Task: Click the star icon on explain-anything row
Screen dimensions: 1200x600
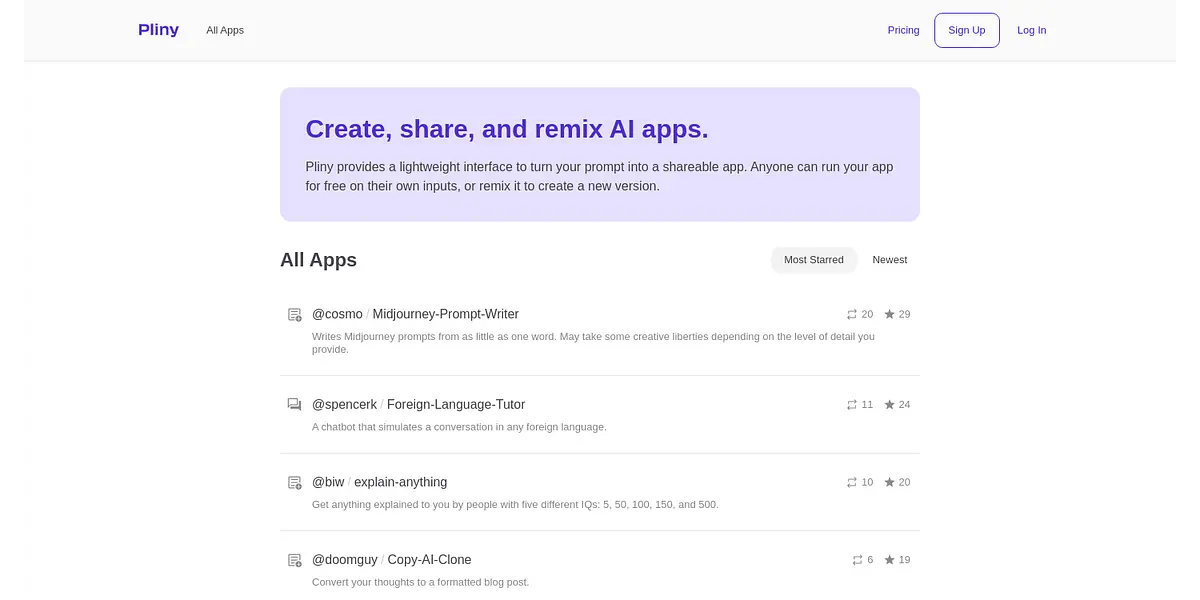Action: click(x=890, y=483)
